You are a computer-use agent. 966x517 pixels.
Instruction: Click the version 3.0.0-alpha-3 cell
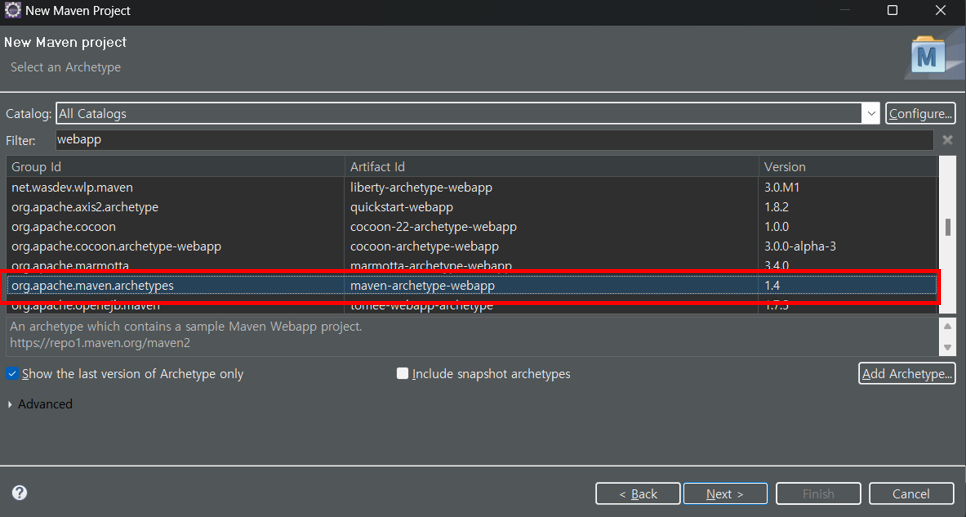click(x=800, y=246)
